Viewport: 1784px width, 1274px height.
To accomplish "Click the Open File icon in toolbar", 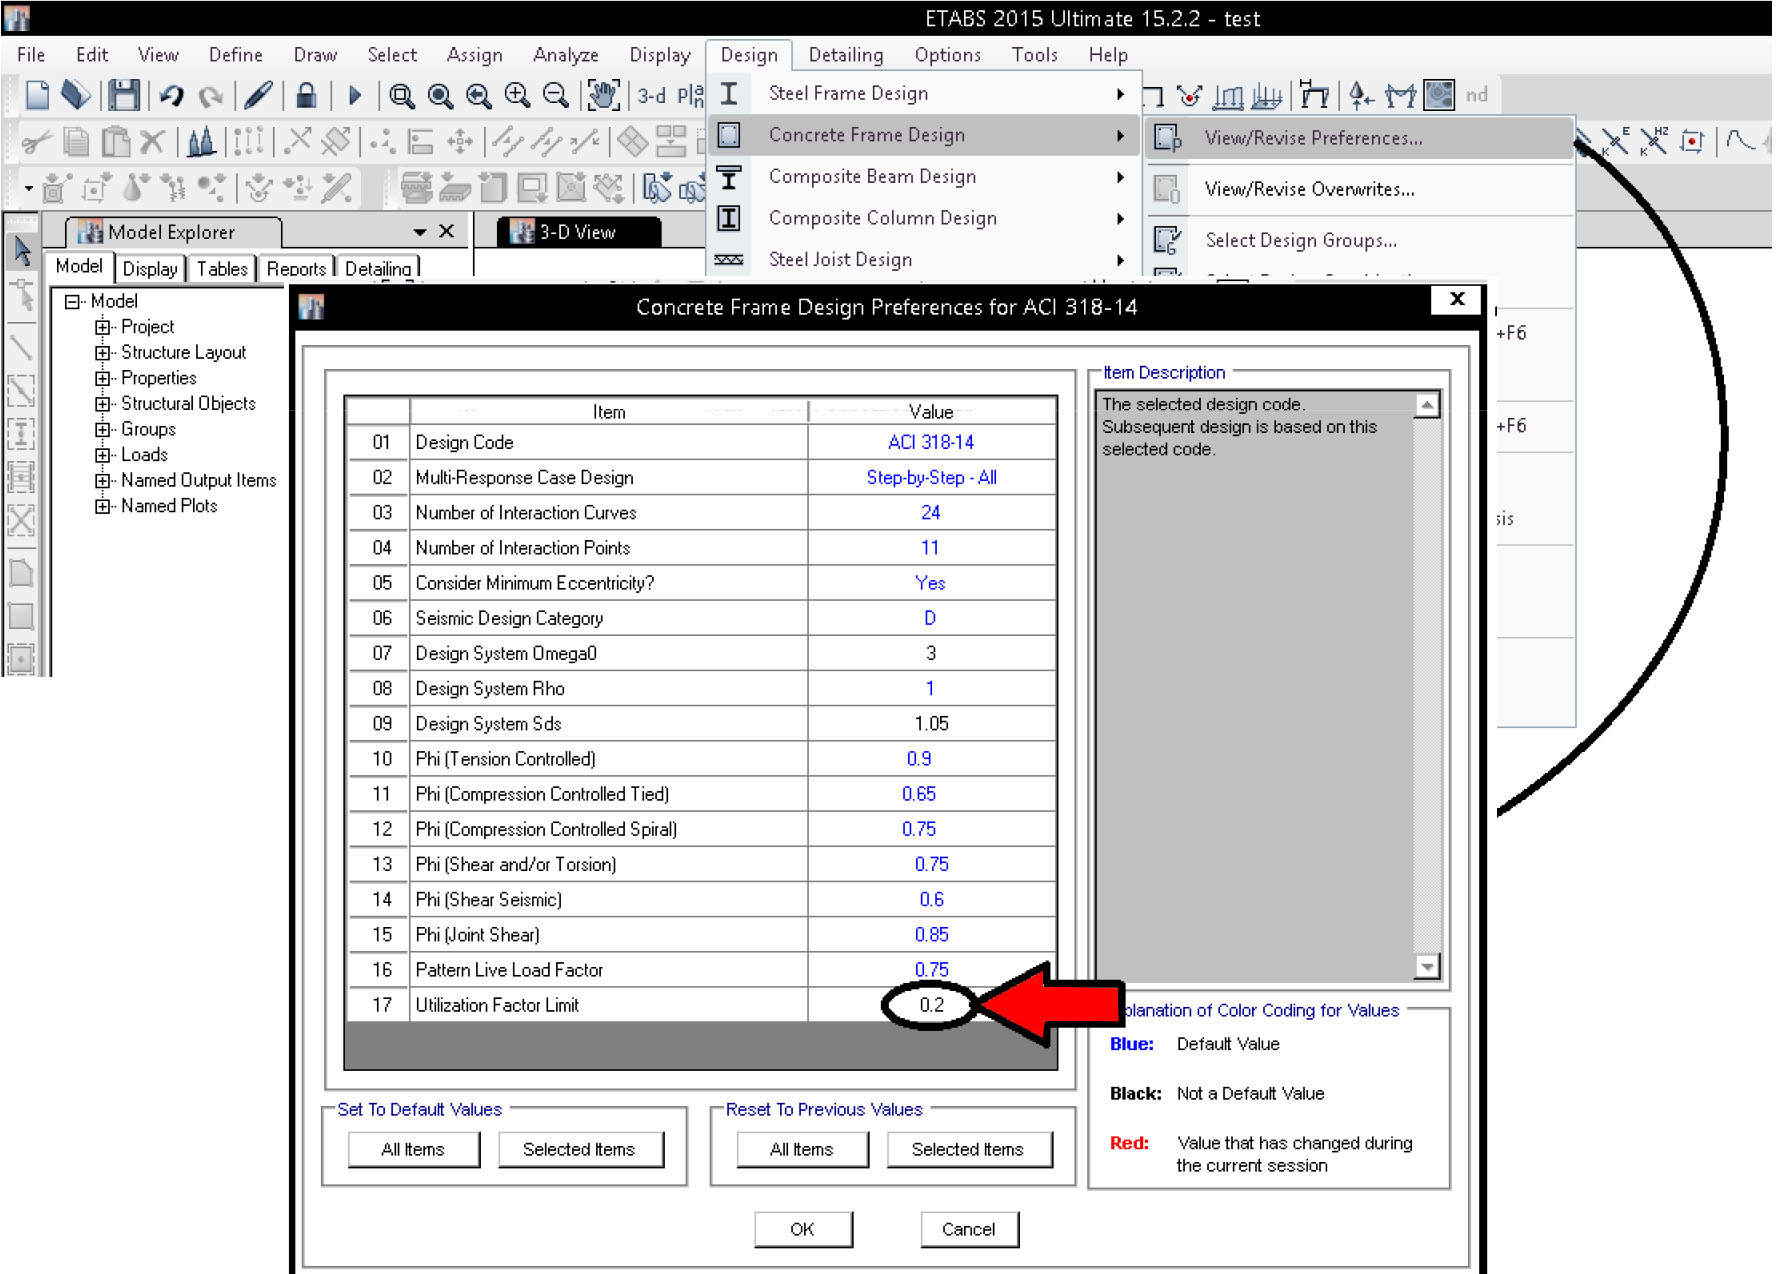I will [76, 95].
